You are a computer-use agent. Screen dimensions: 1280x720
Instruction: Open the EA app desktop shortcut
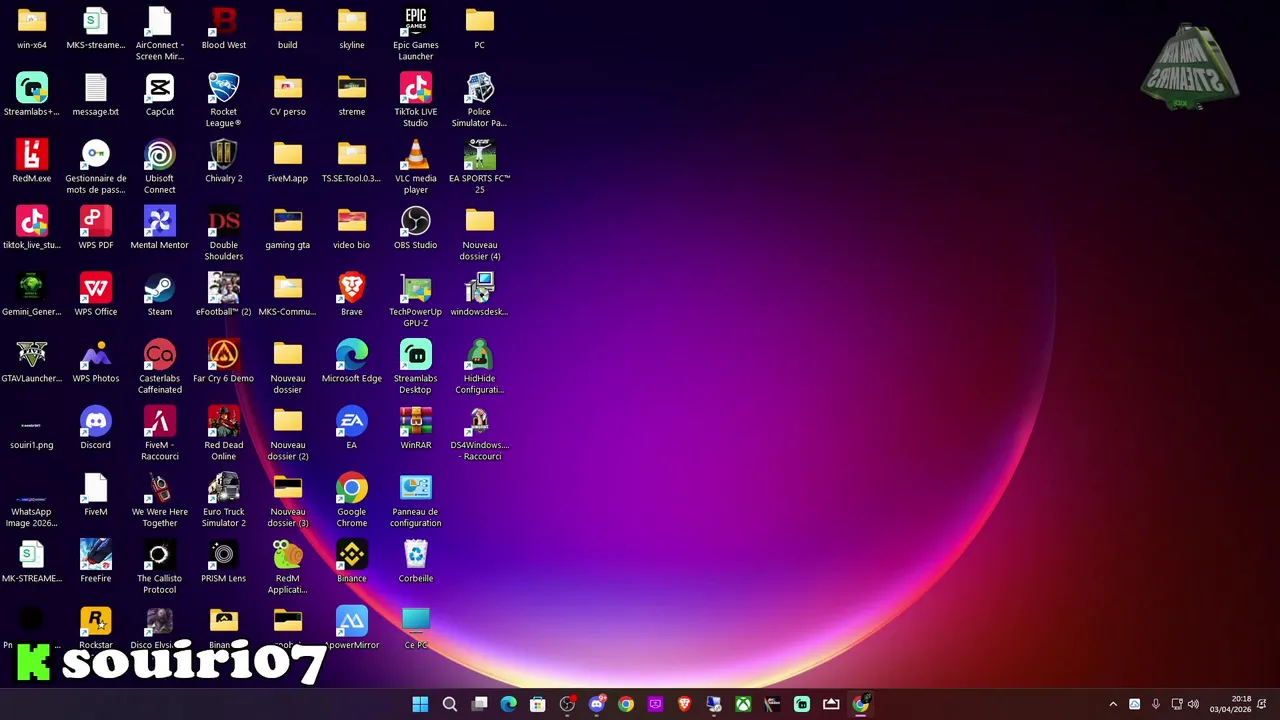pos(352,428)
